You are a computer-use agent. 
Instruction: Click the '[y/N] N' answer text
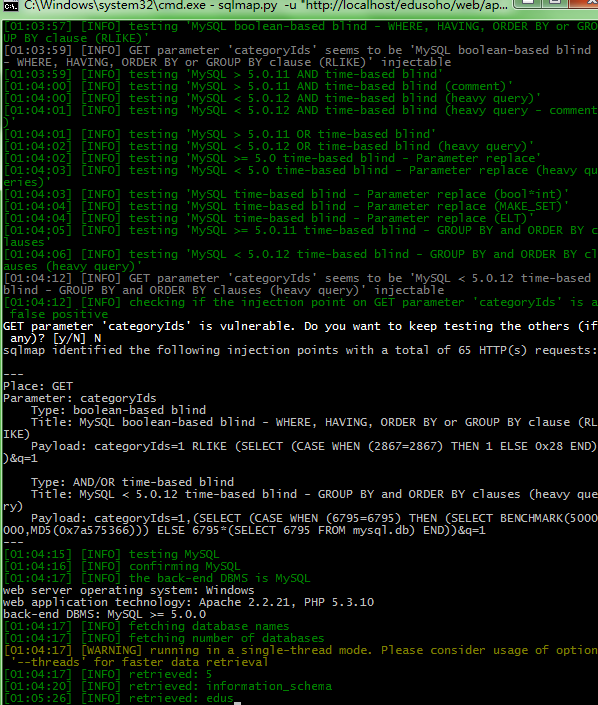pos(76,338)
